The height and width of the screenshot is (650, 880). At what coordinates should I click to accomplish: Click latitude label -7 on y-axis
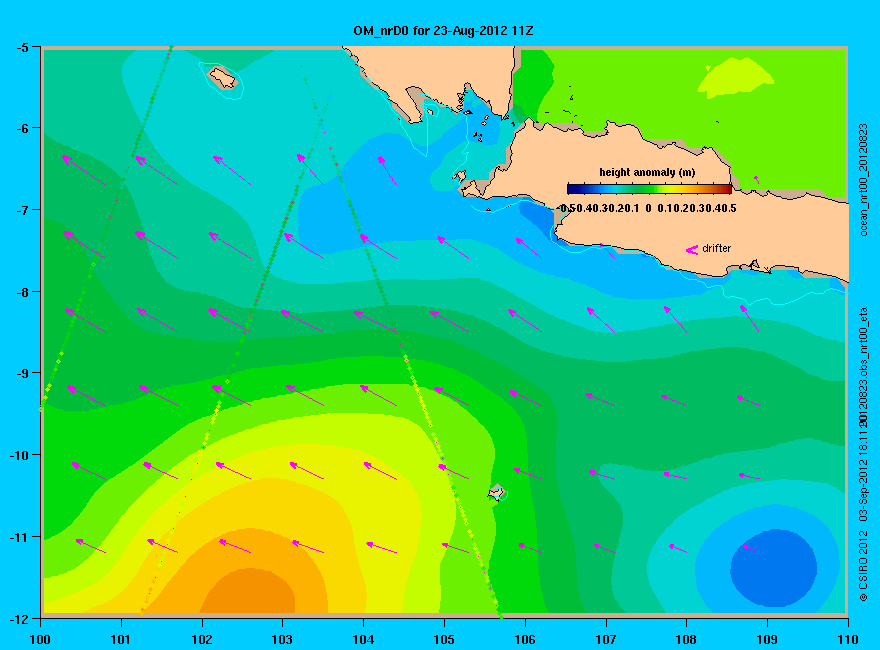(x=22, y=210)
